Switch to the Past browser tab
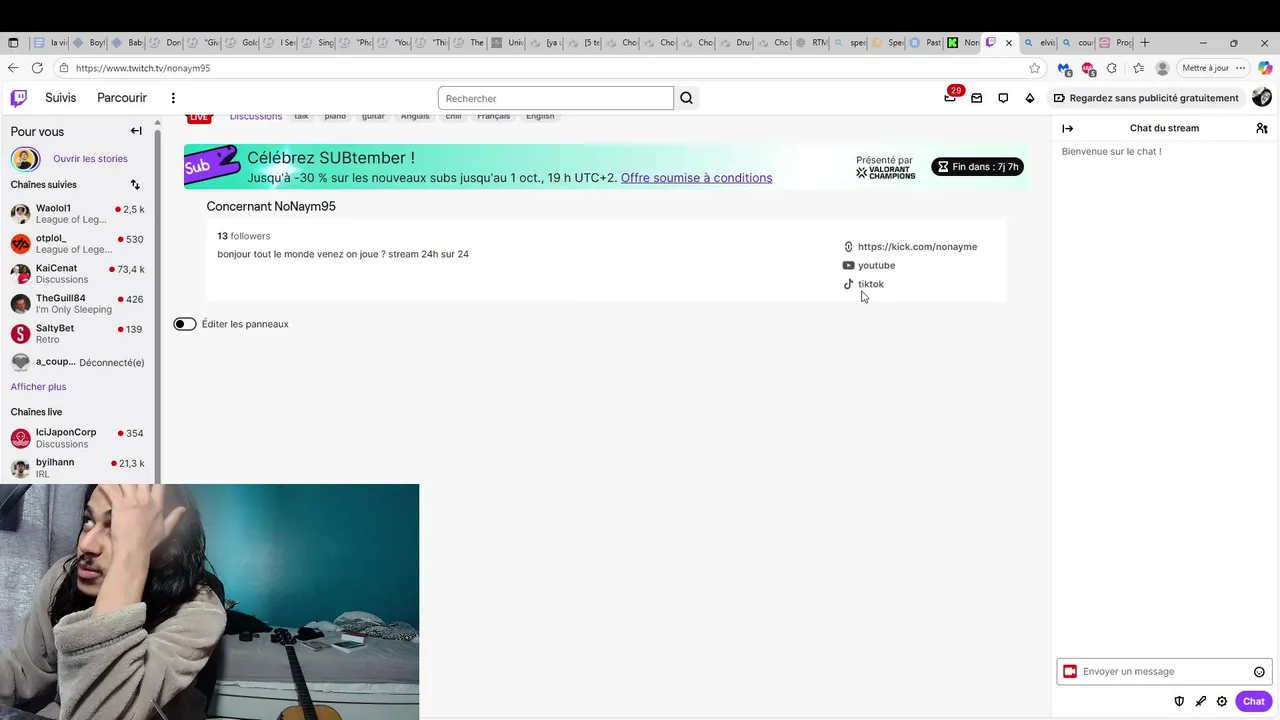 926,43
